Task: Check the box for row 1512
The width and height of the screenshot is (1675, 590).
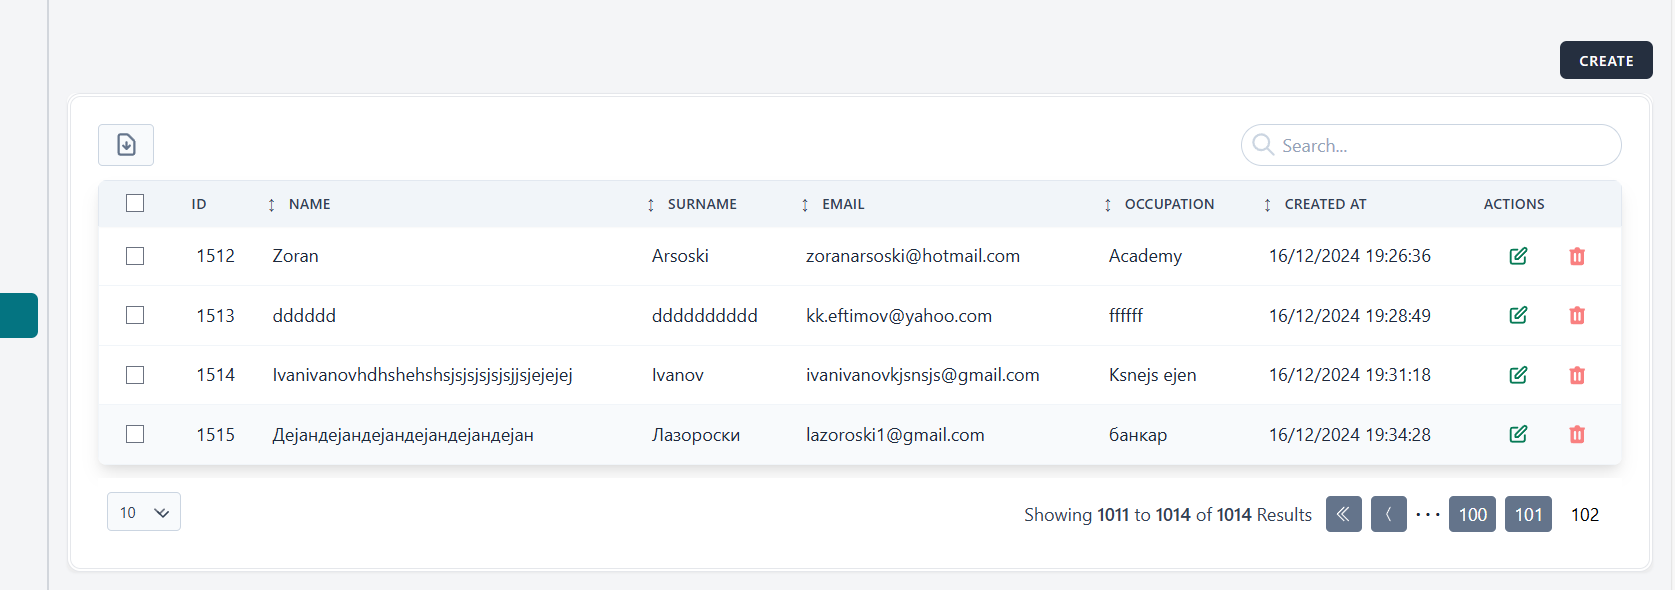Action: pyautogui.click(x=135, y=256)
